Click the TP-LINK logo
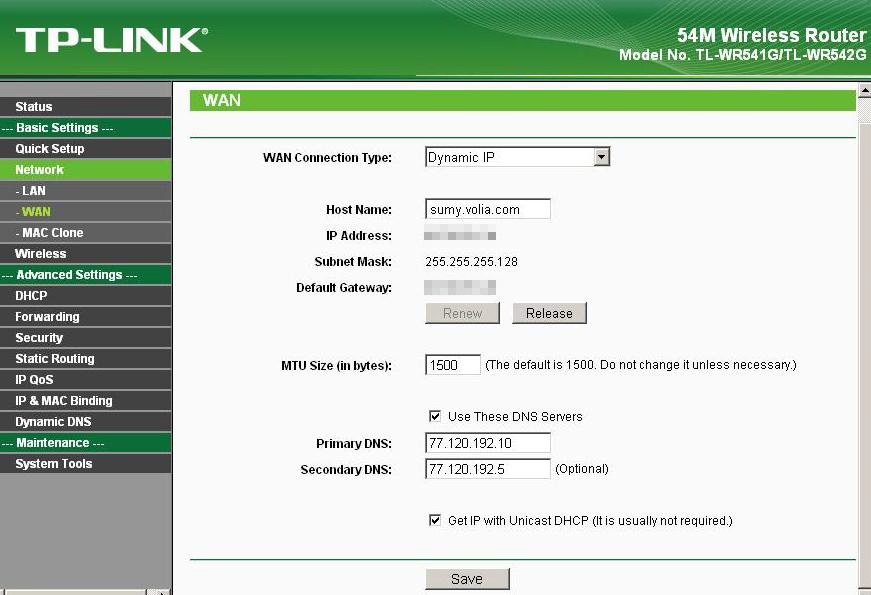The height and width of the screenshot is (595, 871). pyautogui.click(x=111, y=40)
